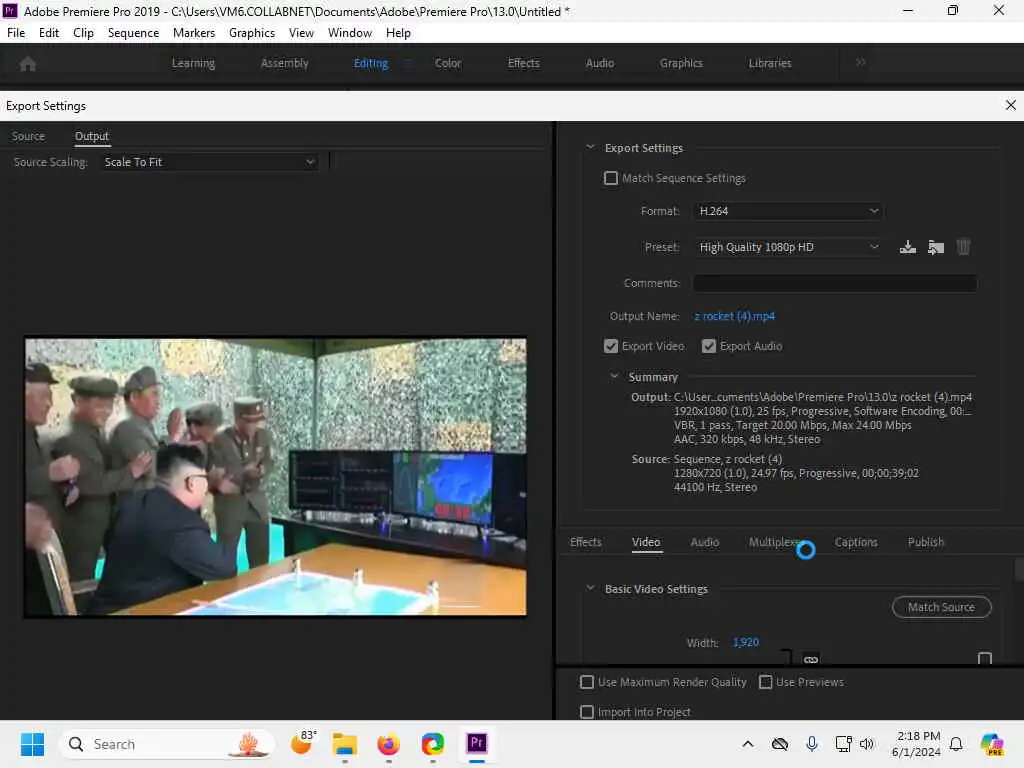Click the Import Preset icon
The height and width of the screenshot is (768, 1024).
[x=936, y=247]
